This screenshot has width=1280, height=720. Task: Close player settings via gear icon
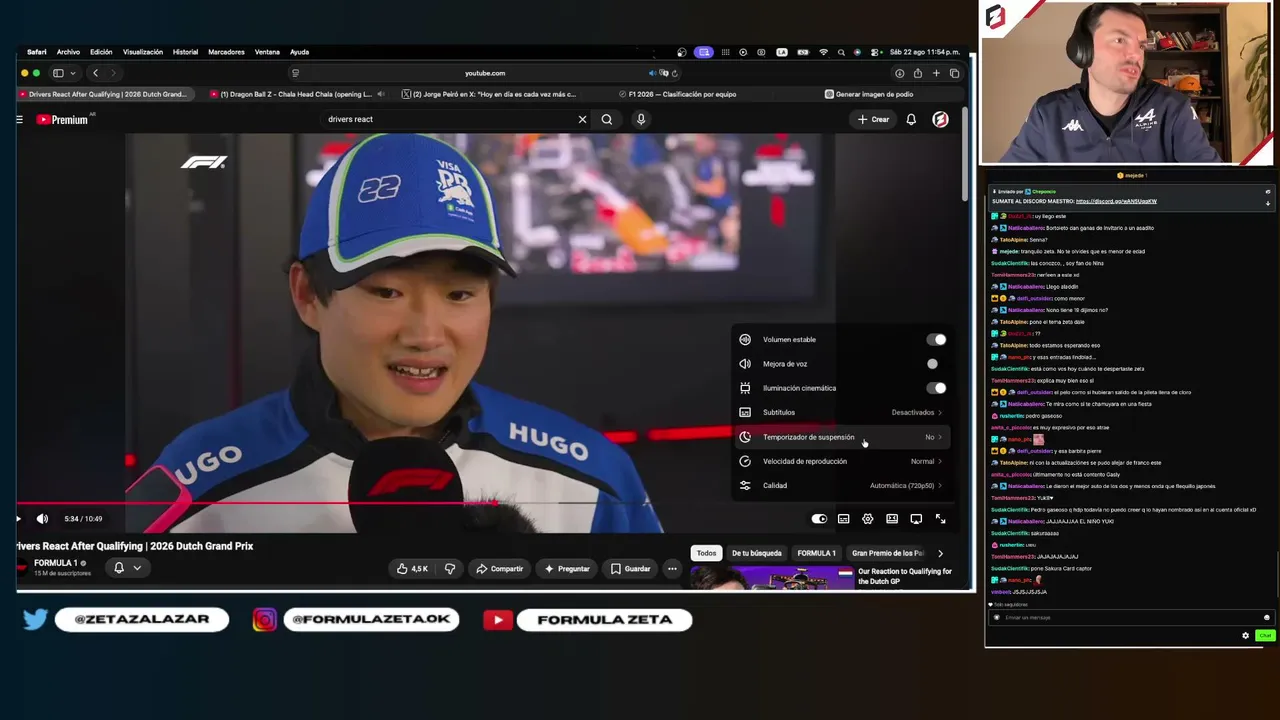(x=867, y=519)
